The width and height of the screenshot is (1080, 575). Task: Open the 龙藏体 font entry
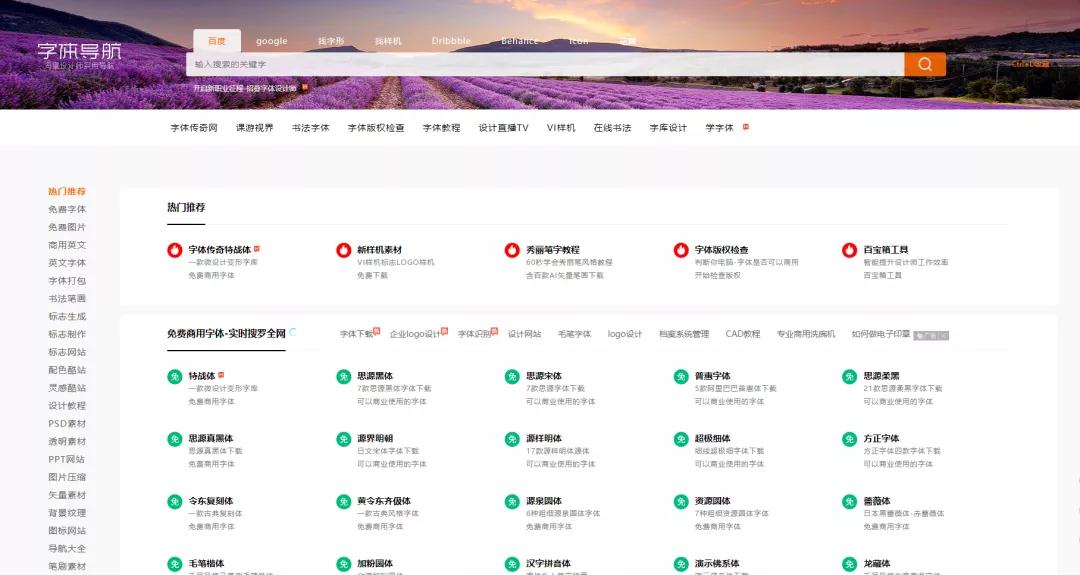click(877, 563)
